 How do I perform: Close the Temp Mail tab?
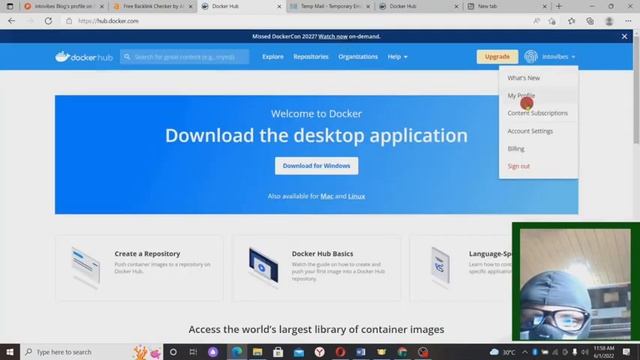[x=368, y=7]
